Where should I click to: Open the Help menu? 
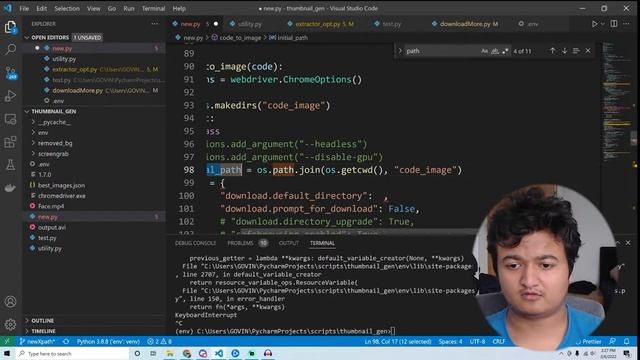tap(179, 8)
